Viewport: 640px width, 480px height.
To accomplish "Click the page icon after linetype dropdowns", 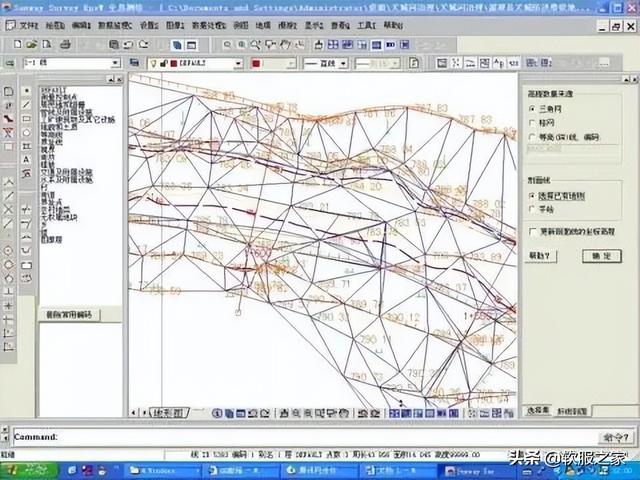I will pyautogui.click(x=414, y=63).
